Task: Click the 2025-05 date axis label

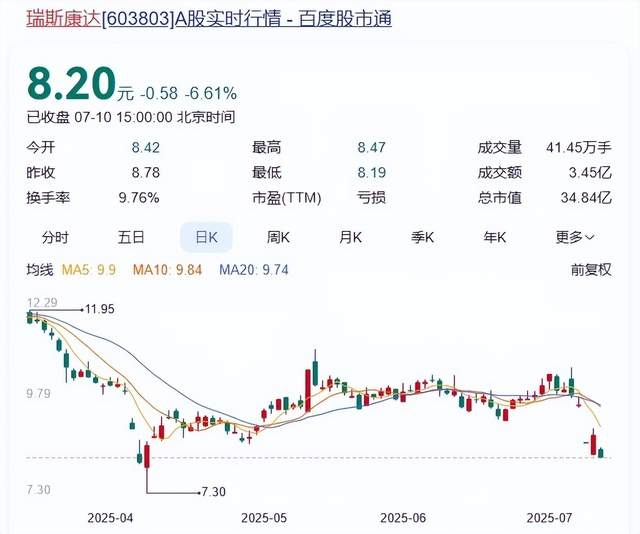Action: point(264,518)
